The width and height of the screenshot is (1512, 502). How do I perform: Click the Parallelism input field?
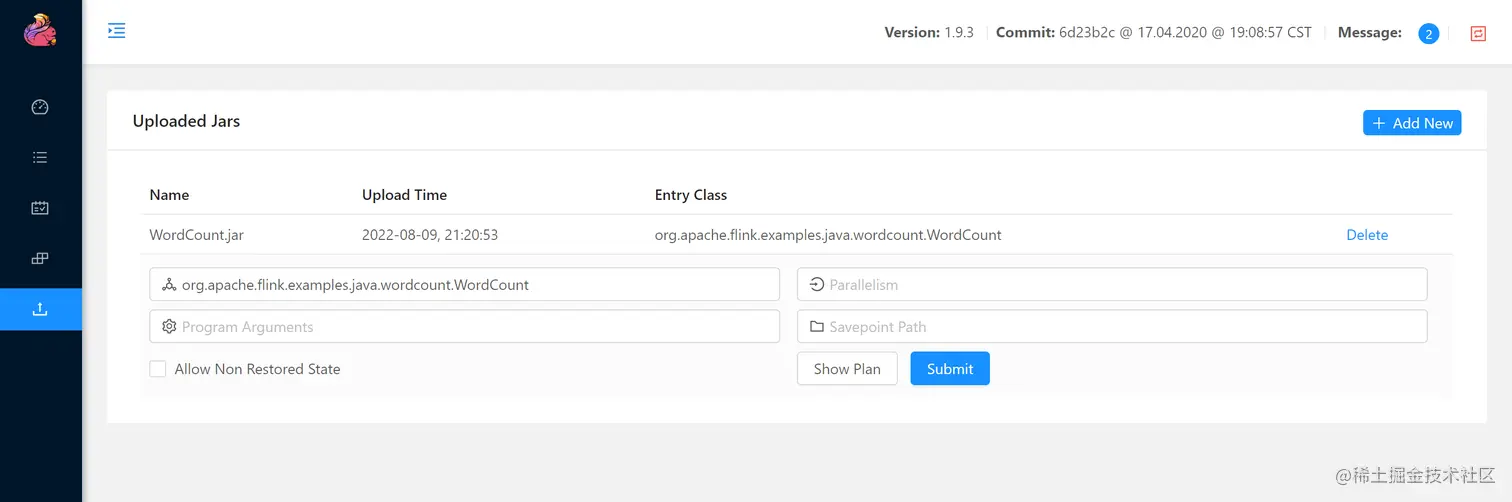1120,285
